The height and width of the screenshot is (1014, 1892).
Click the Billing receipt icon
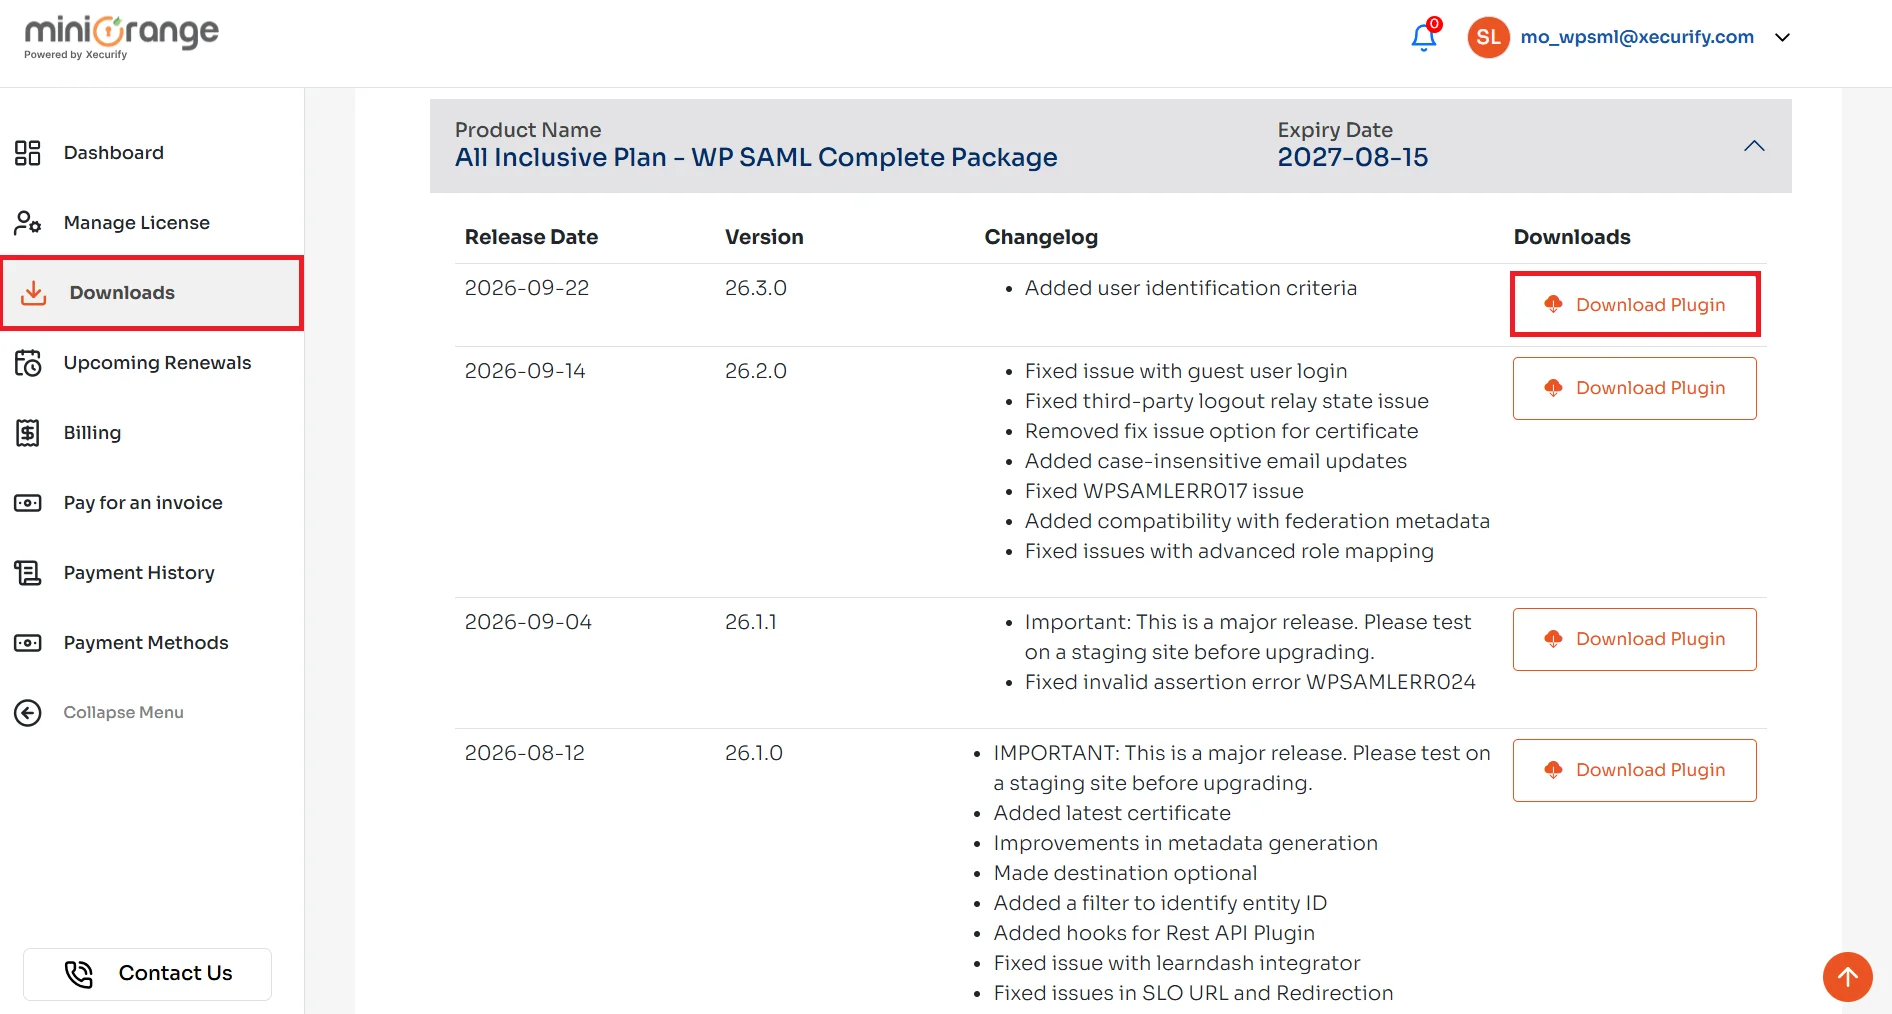[x=28, y=432]
